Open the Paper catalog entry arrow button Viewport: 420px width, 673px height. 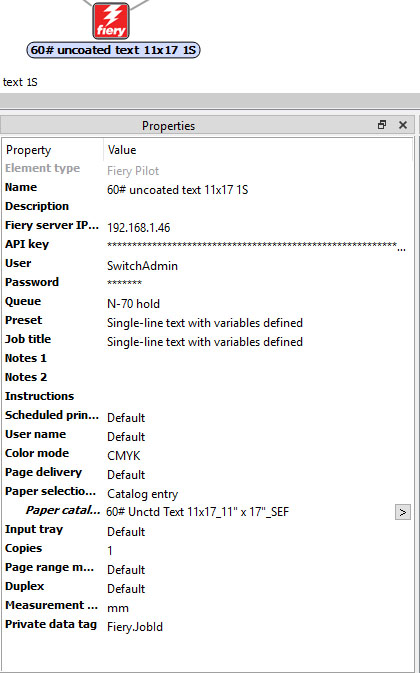coord(402,512)
